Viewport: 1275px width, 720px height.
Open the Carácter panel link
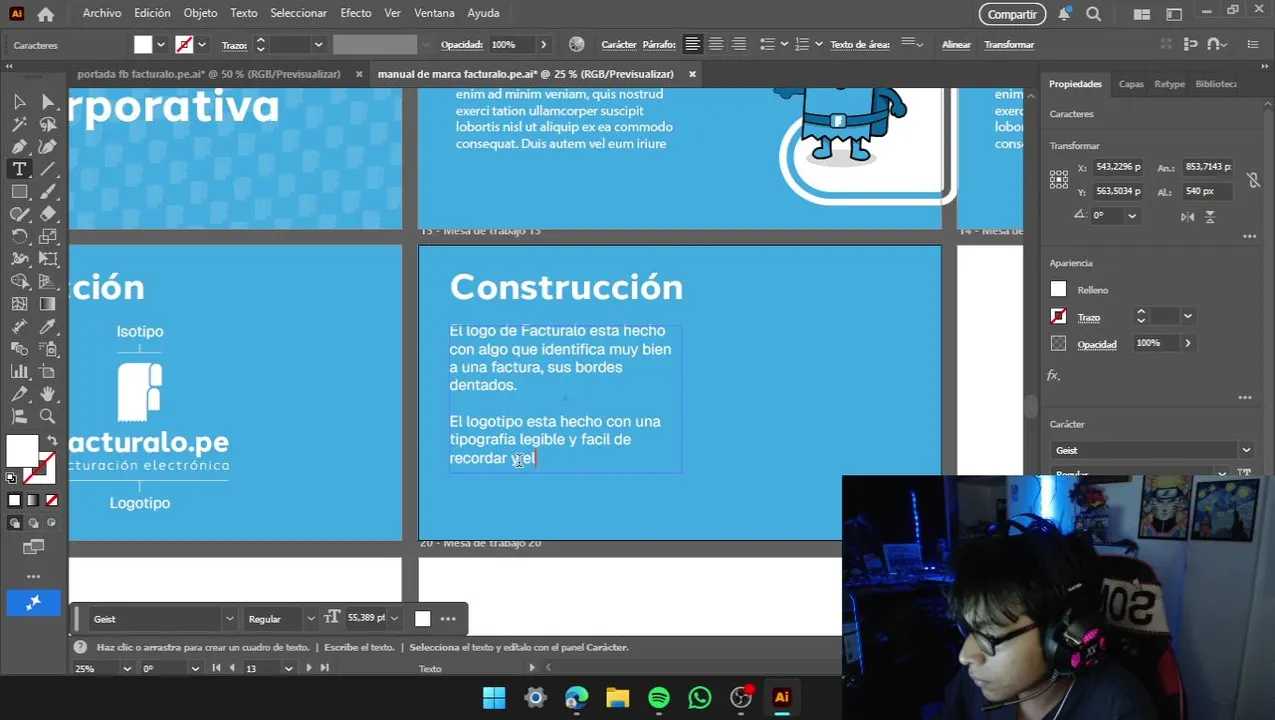[x=619, y=44]
